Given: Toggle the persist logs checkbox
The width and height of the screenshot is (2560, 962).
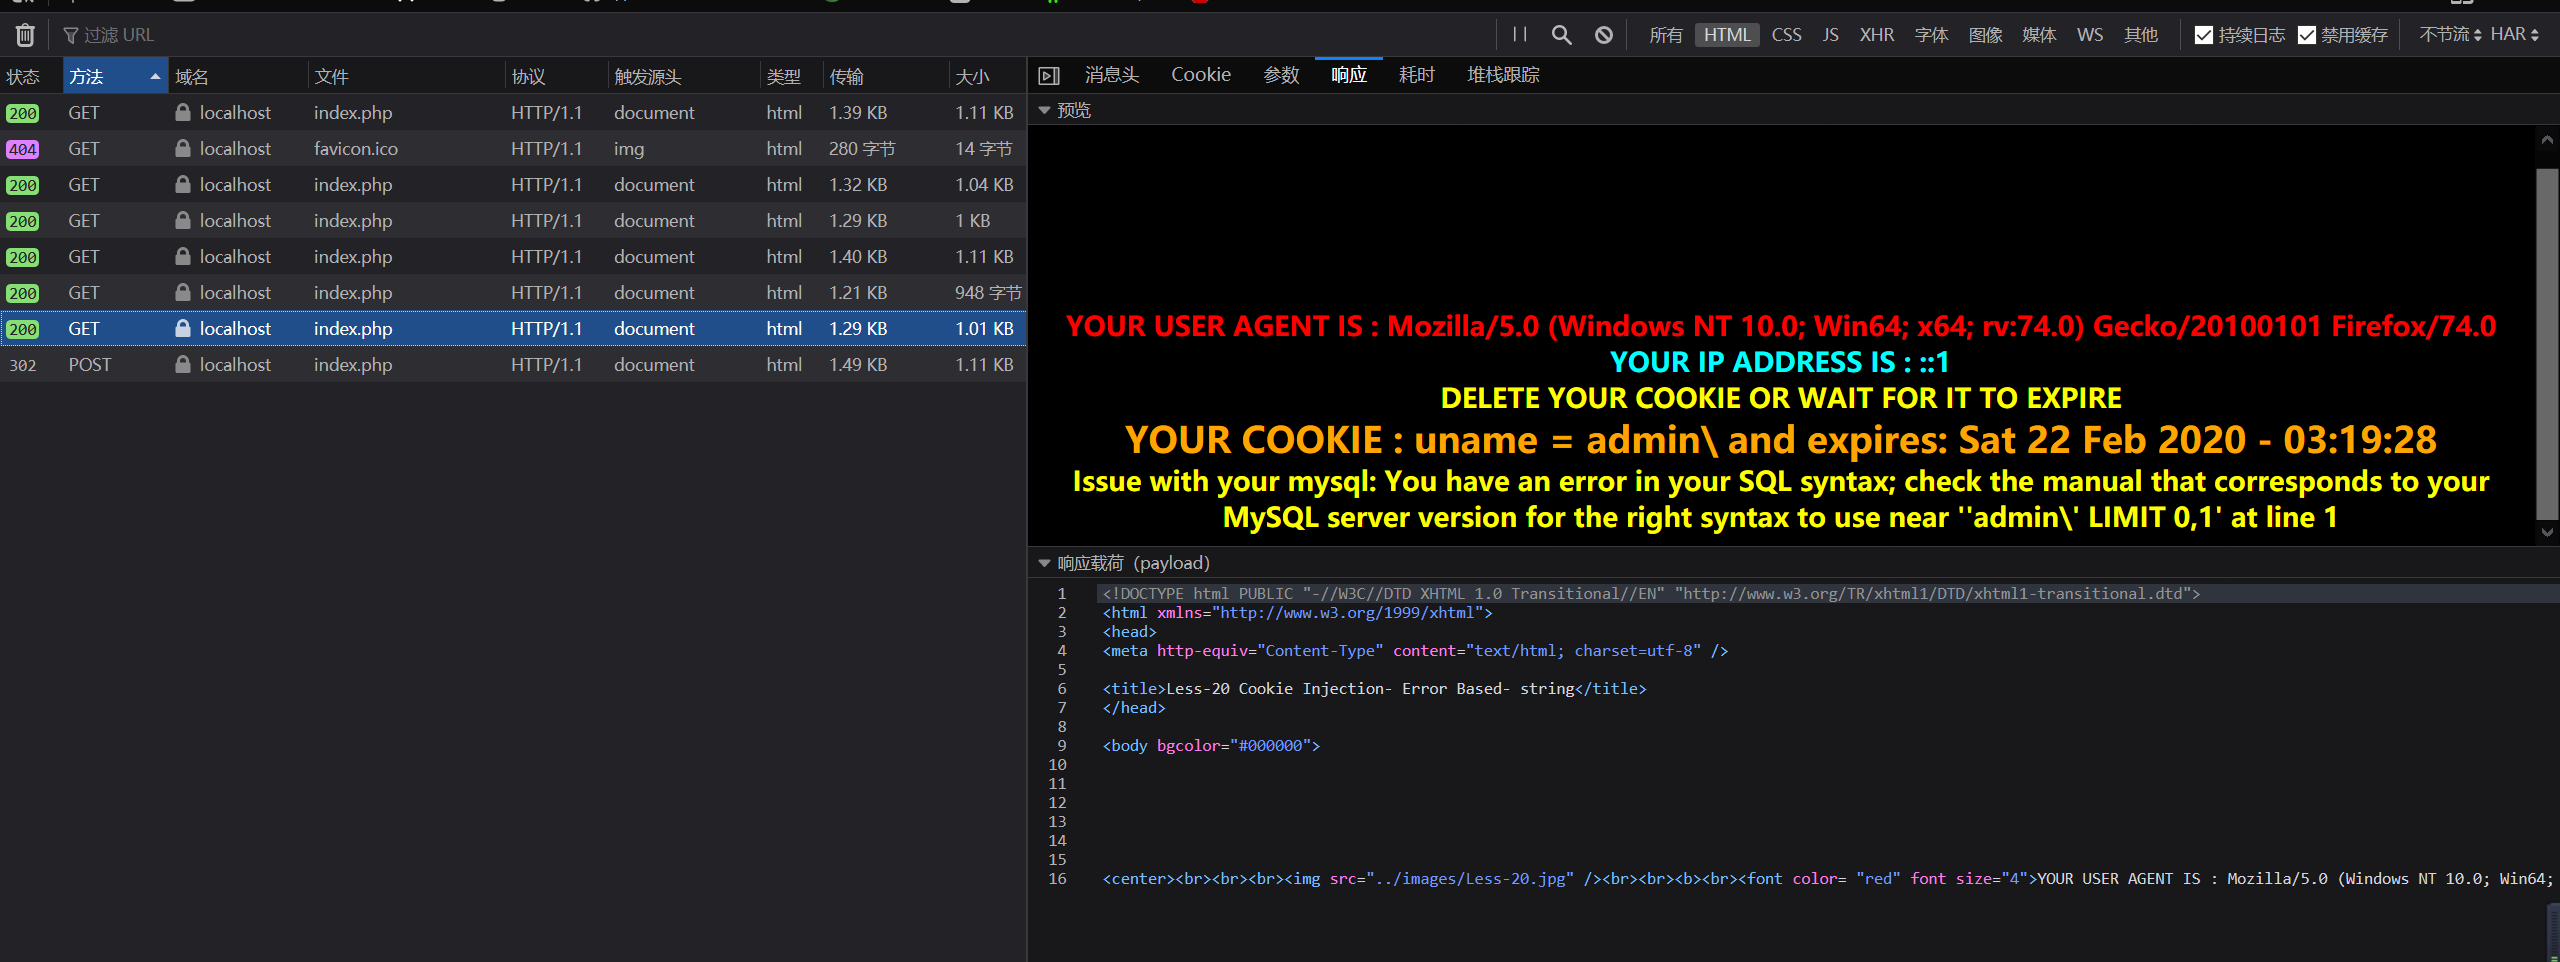Looking at the screenshot, I should (x=2203, y=35).
